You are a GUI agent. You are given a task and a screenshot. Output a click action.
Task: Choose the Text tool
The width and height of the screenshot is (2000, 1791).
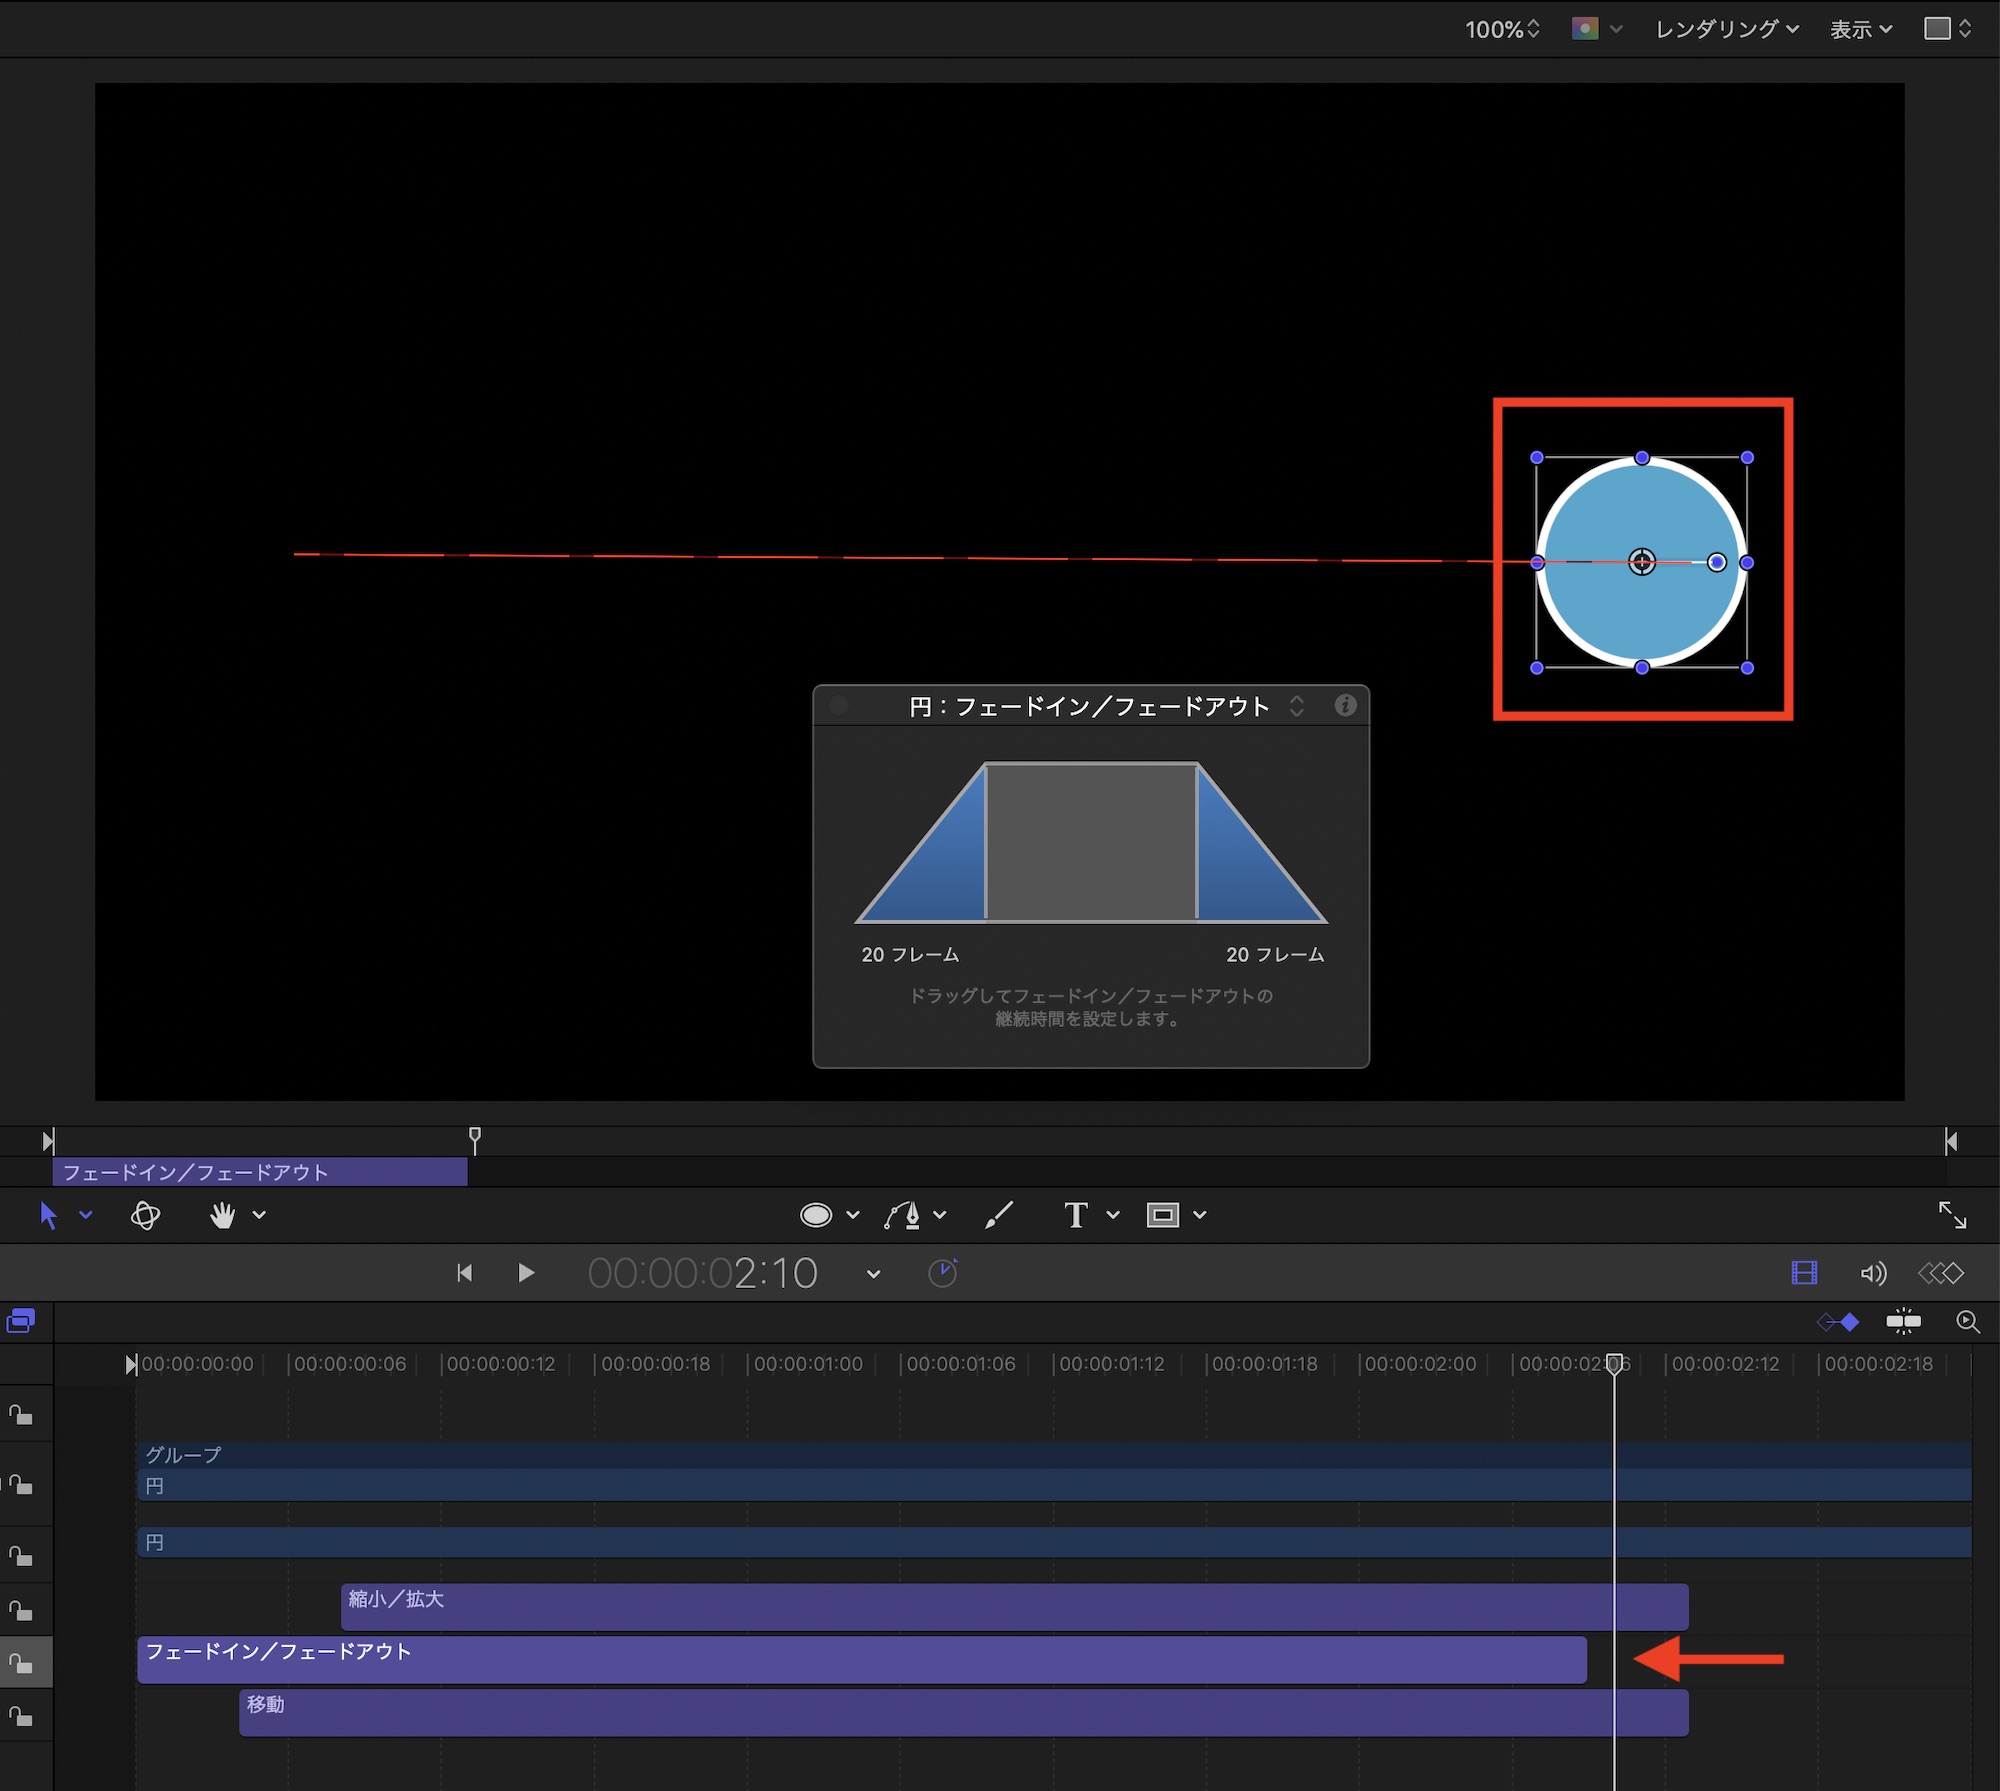[1075, 1215]
